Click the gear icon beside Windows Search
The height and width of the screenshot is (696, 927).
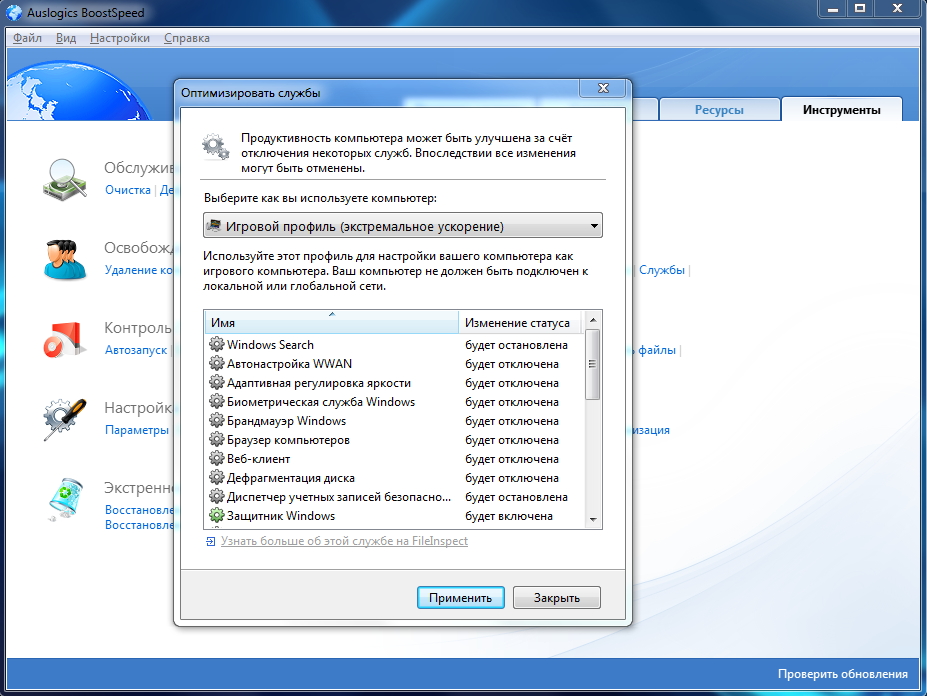click(x=217, y=344)
